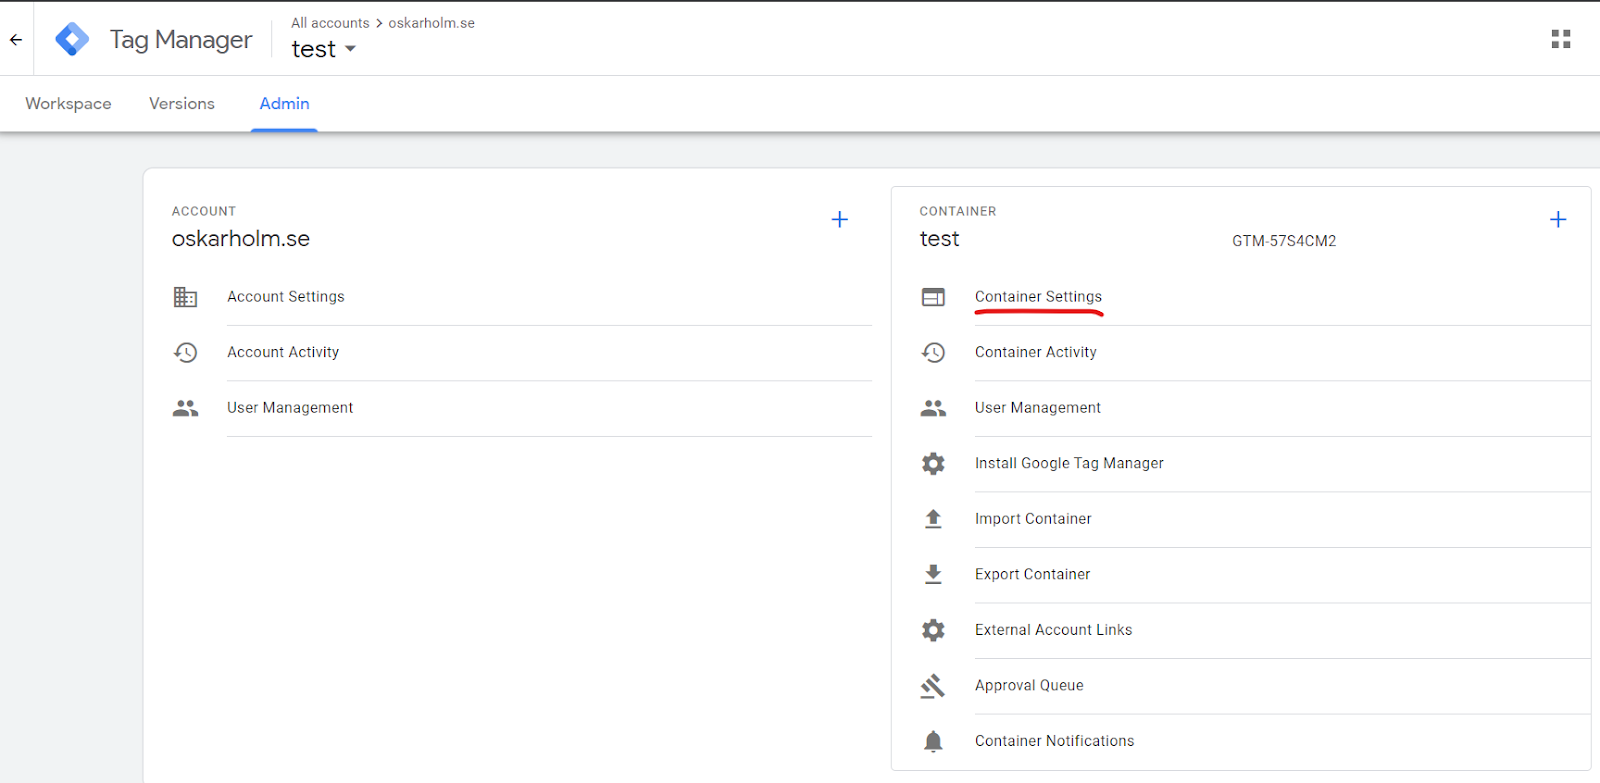Screen dimensions: 1600x783
Task: Open the oskarholm.se breadcrumb link
Action: (x=432, y=23)
